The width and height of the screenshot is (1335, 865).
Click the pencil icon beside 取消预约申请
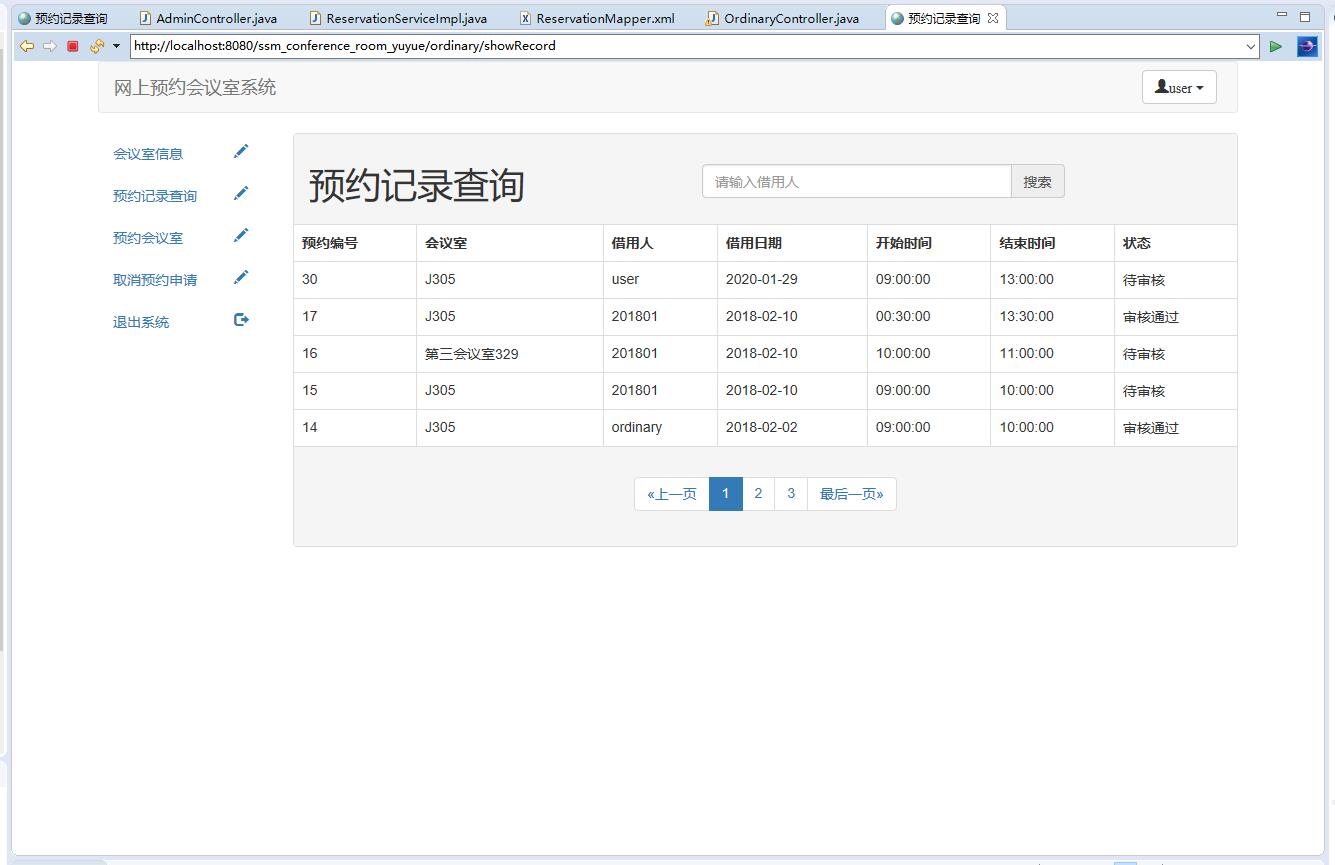(241, 278)
